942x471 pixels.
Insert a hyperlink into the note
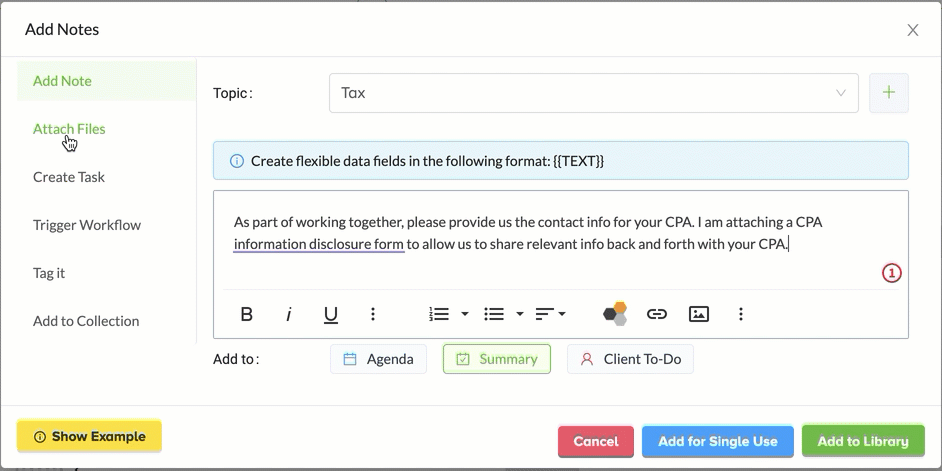657,314
